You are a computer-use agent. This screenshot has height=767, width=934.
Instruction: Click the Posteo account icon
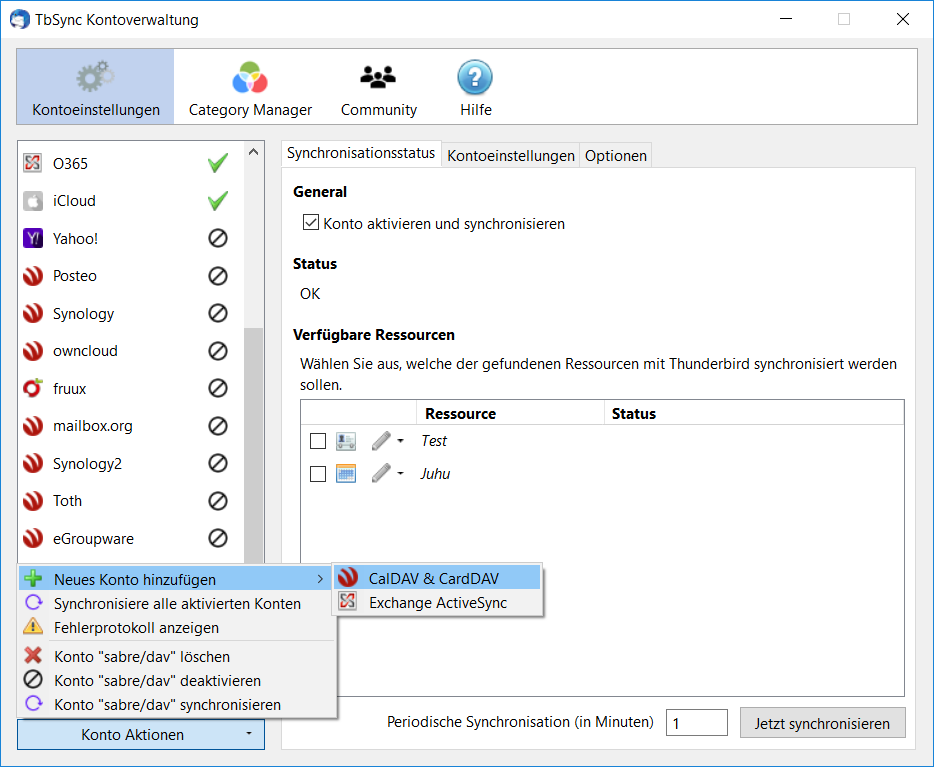pyautogui.click(x=33, y=276)
